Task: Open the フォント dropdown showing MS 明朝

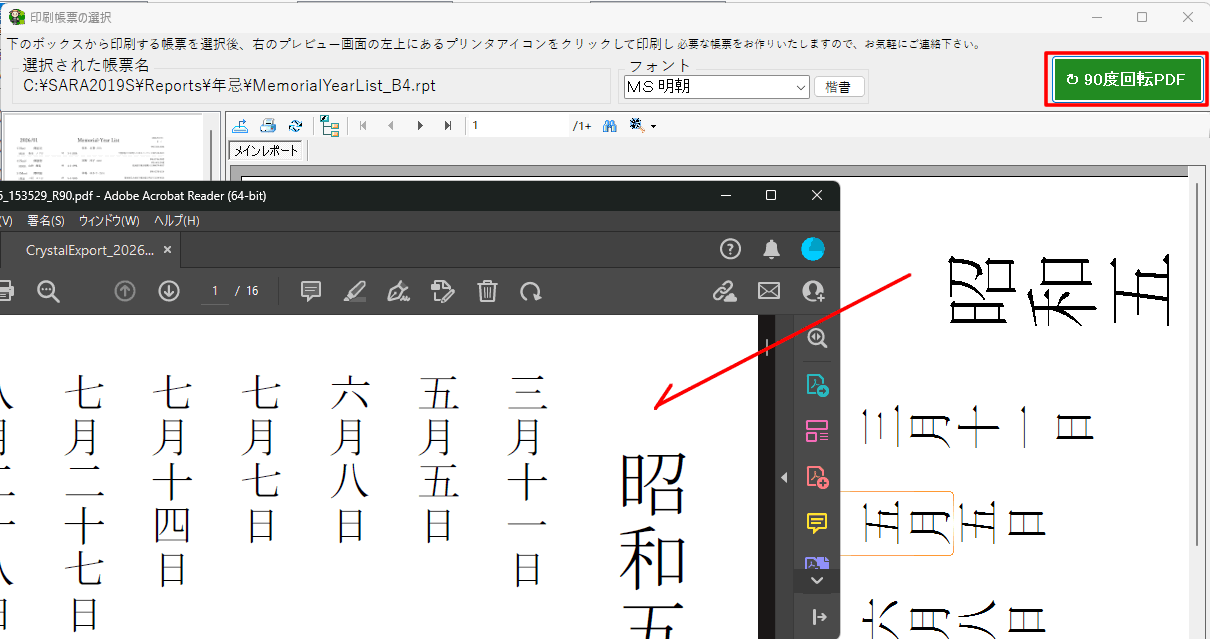Action: [x=716, y=87]
